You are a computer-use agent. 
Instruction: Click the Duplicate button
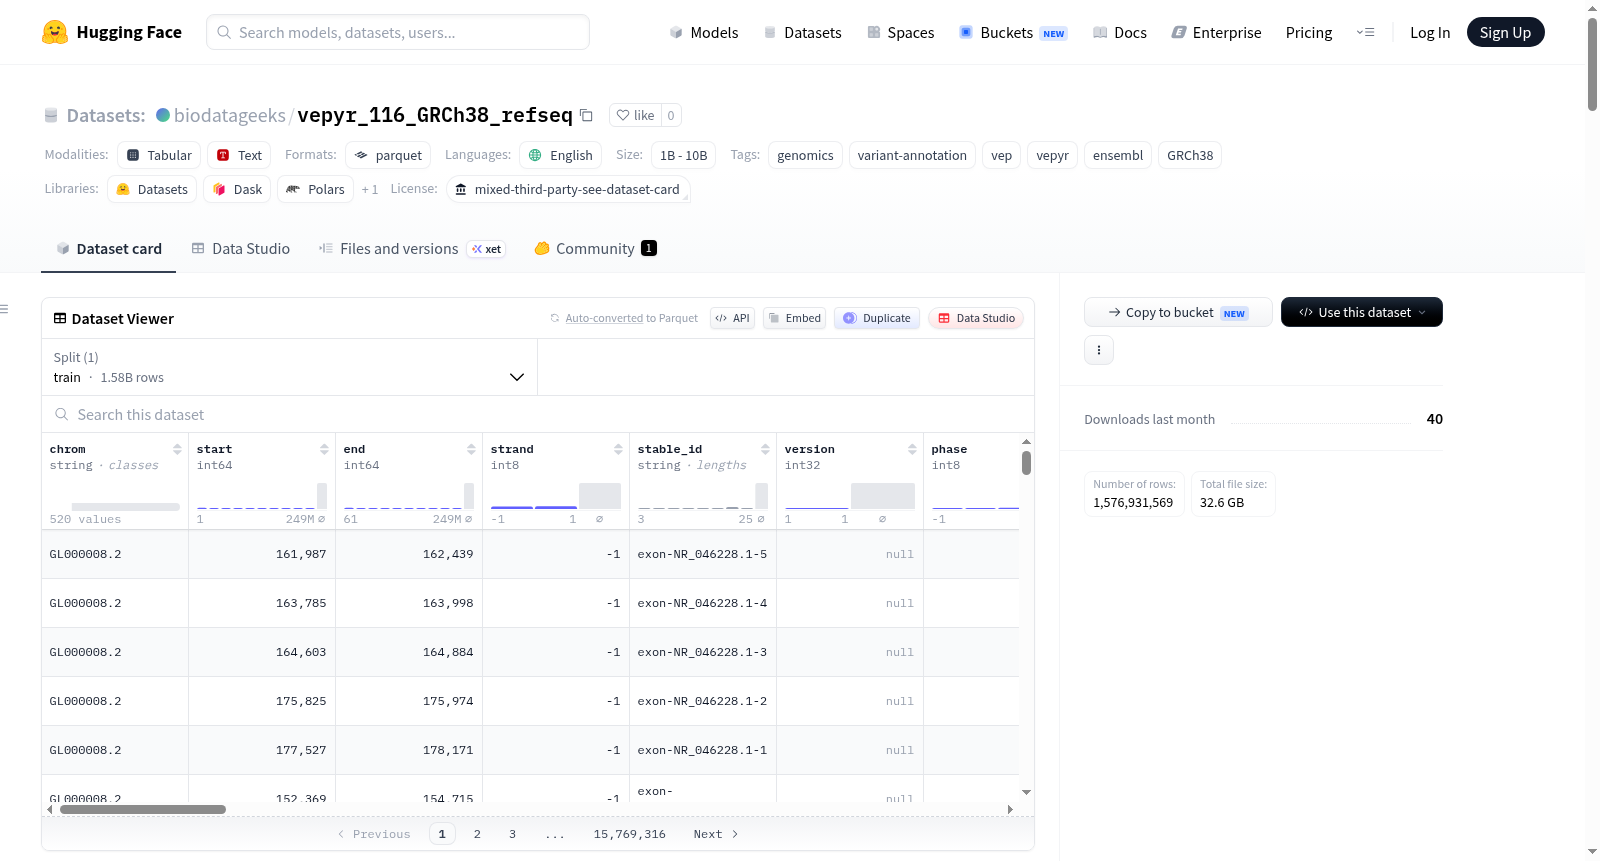[877, 318]
